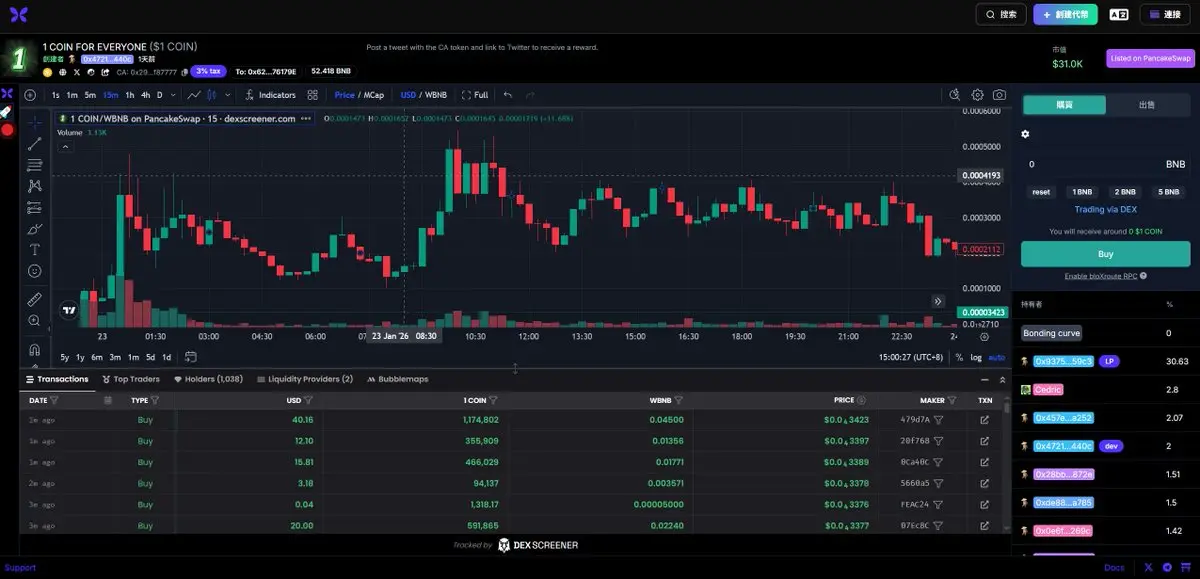This screenshot has height=579, width=1200.
Task: Toggle the log scale
Action: (976, 357)
